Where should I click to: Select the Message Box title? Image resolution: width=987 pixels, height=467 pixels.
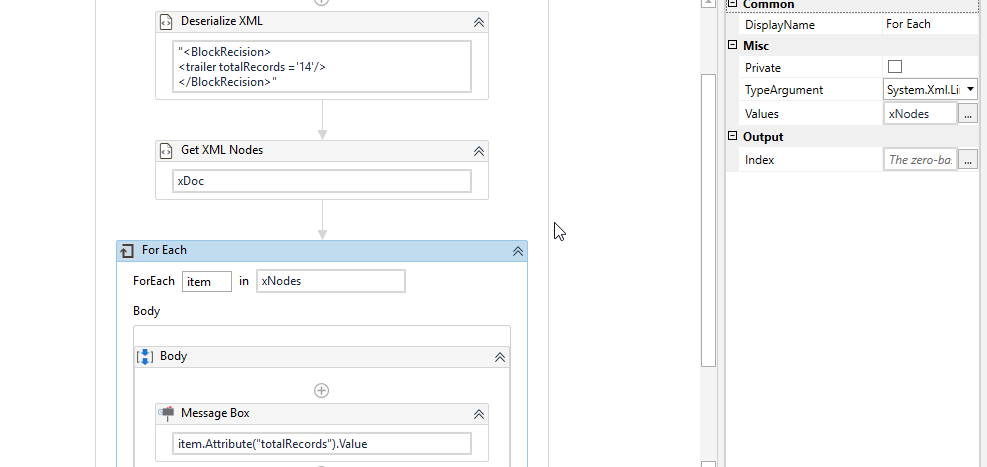[x=215, y=414]
